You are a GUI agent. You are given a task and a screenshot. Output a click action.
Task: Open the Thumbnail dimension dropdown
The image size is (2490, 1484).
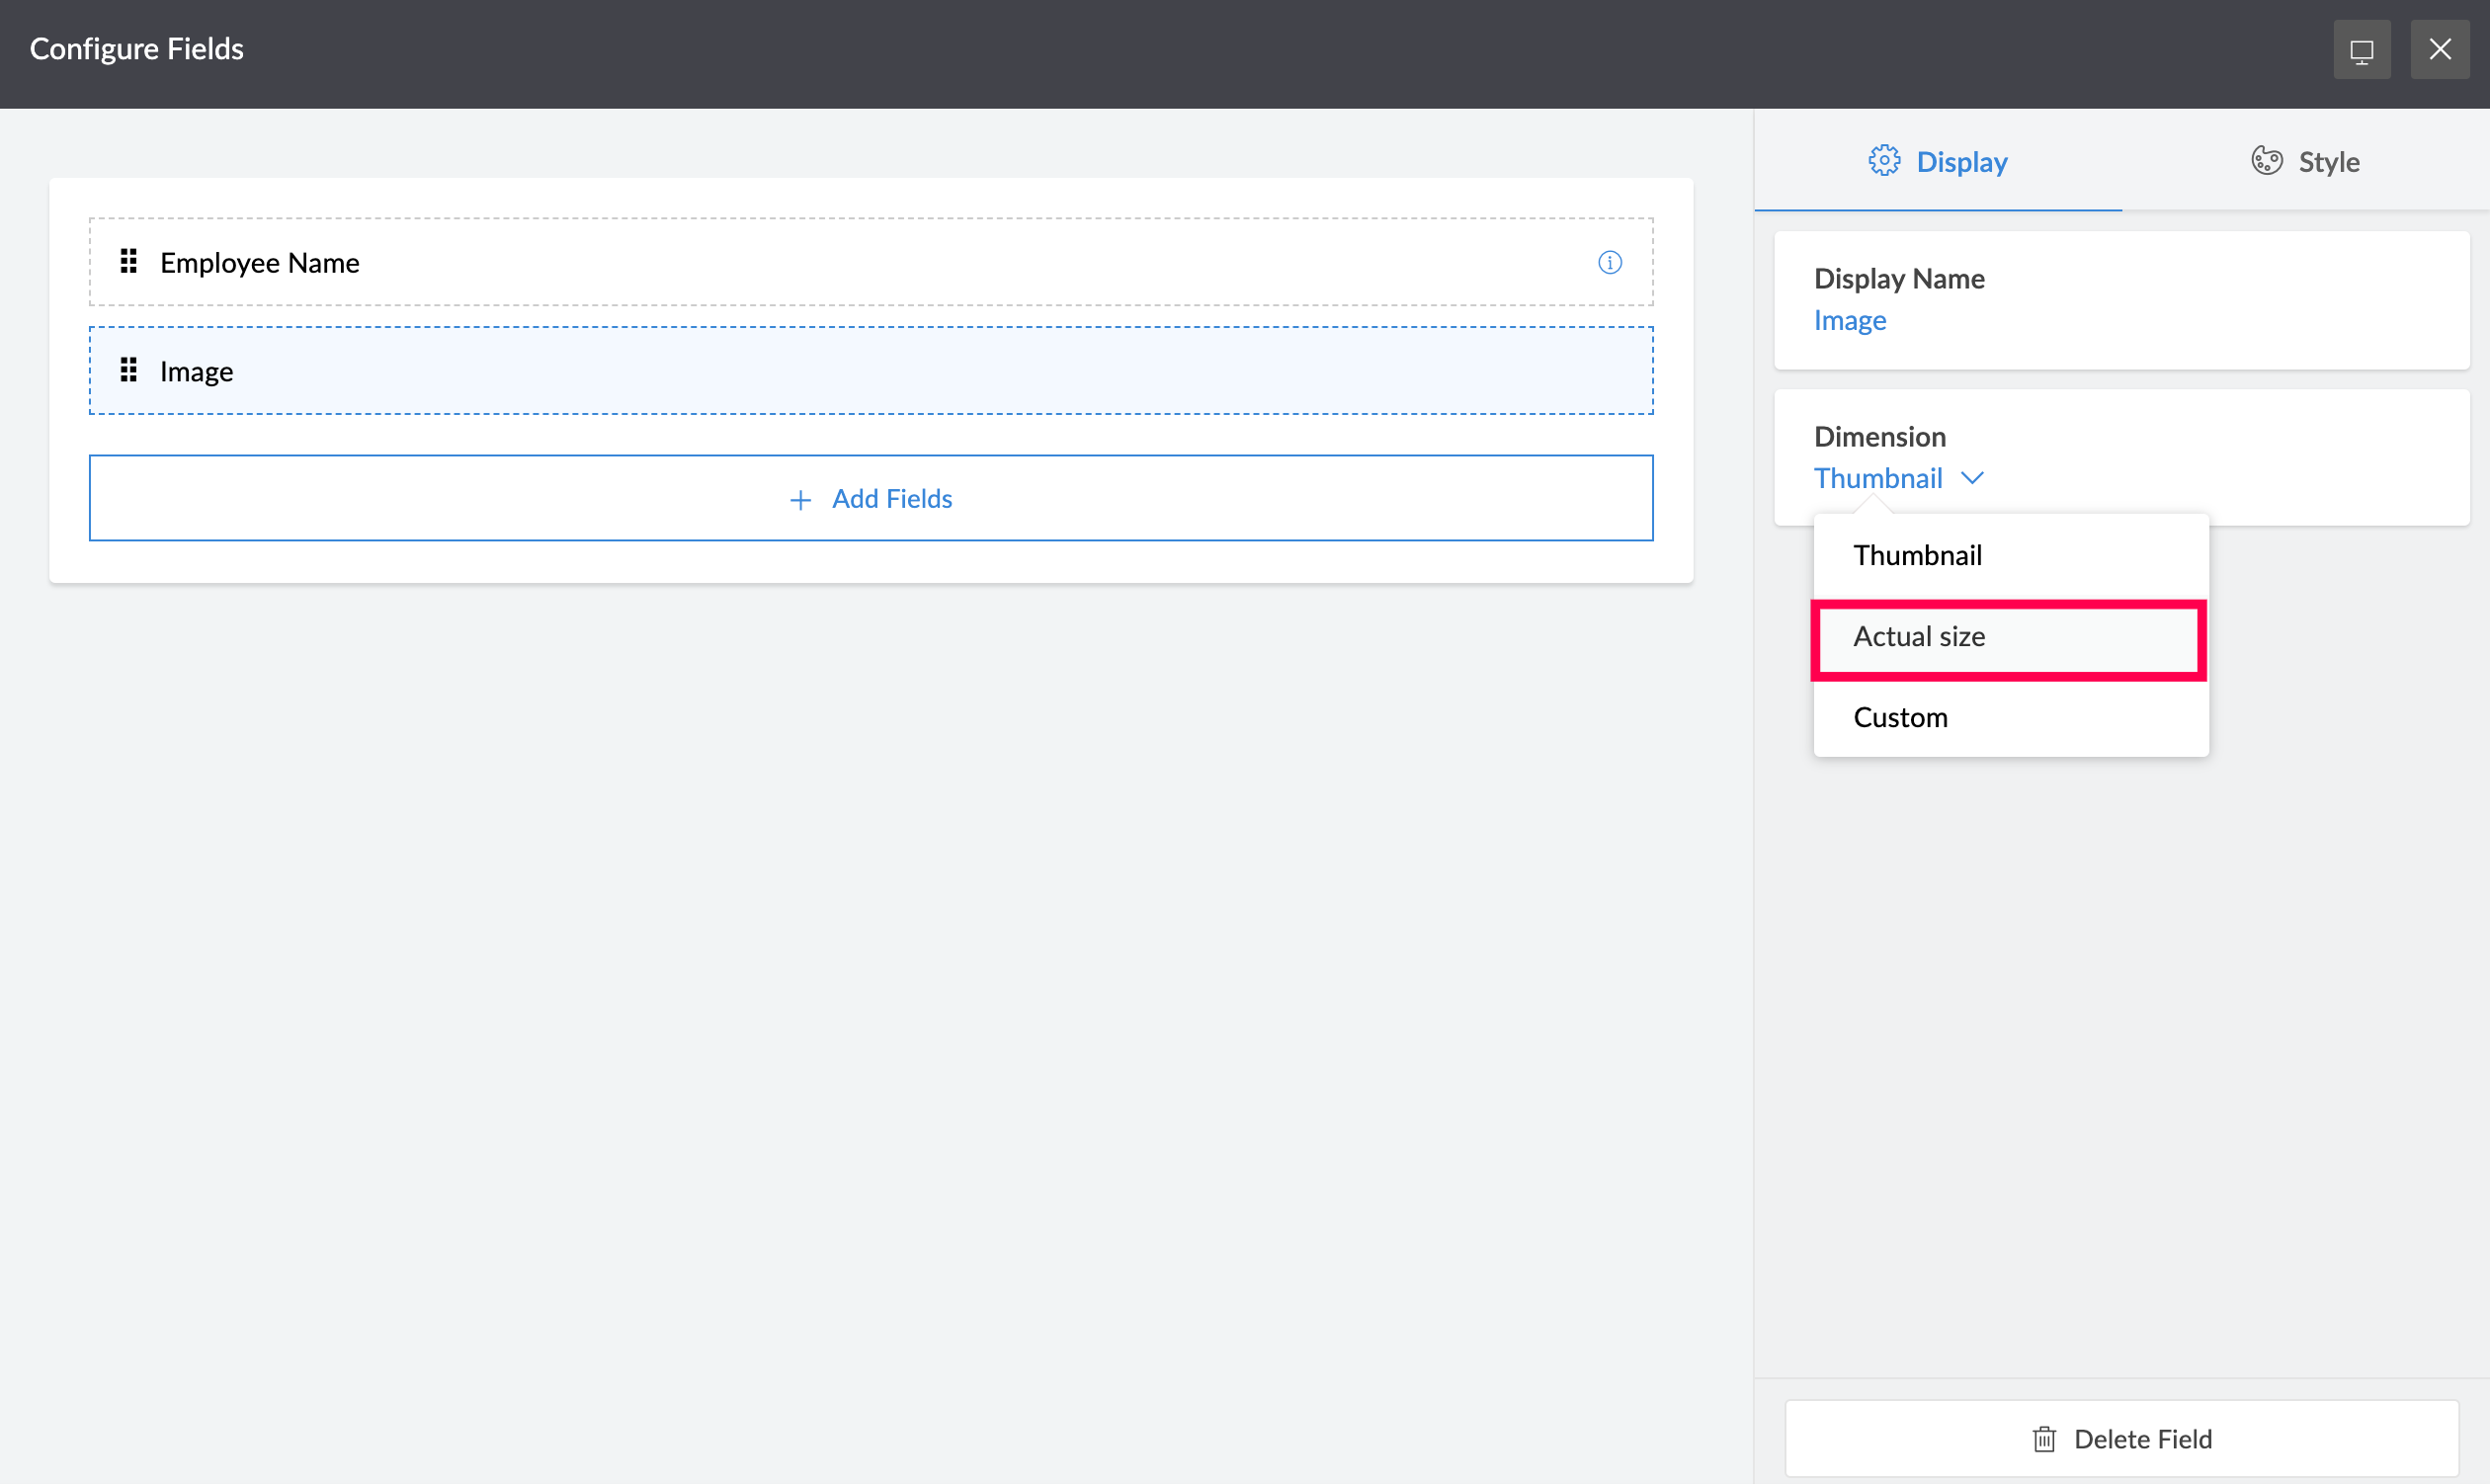coord(1878,478)
